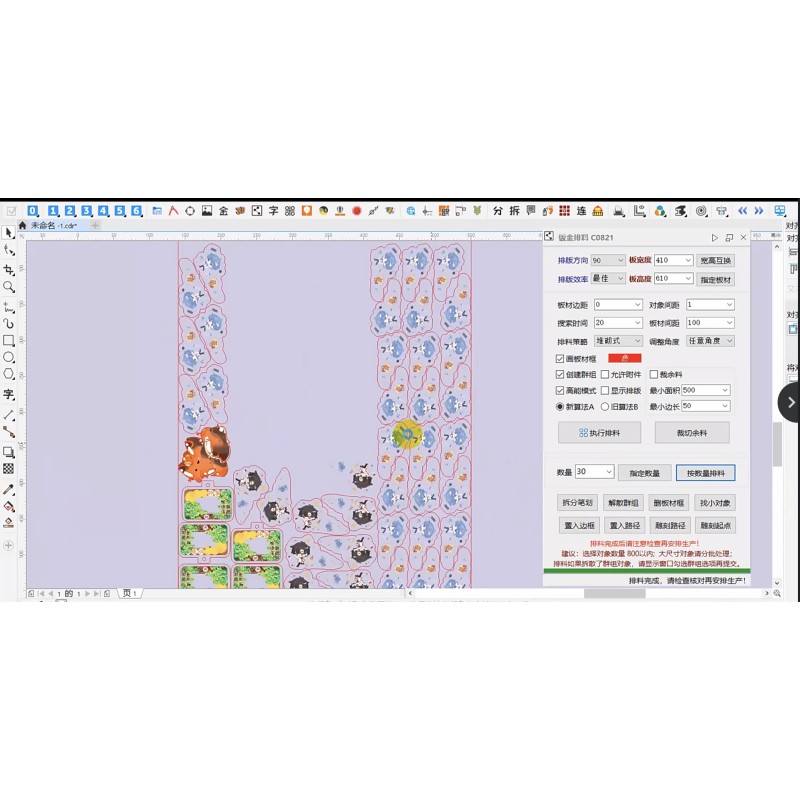Open the 调整角度 dropdown showing 任意角度
This screenshot has width=800, height=800.
(x=710, y=341)
